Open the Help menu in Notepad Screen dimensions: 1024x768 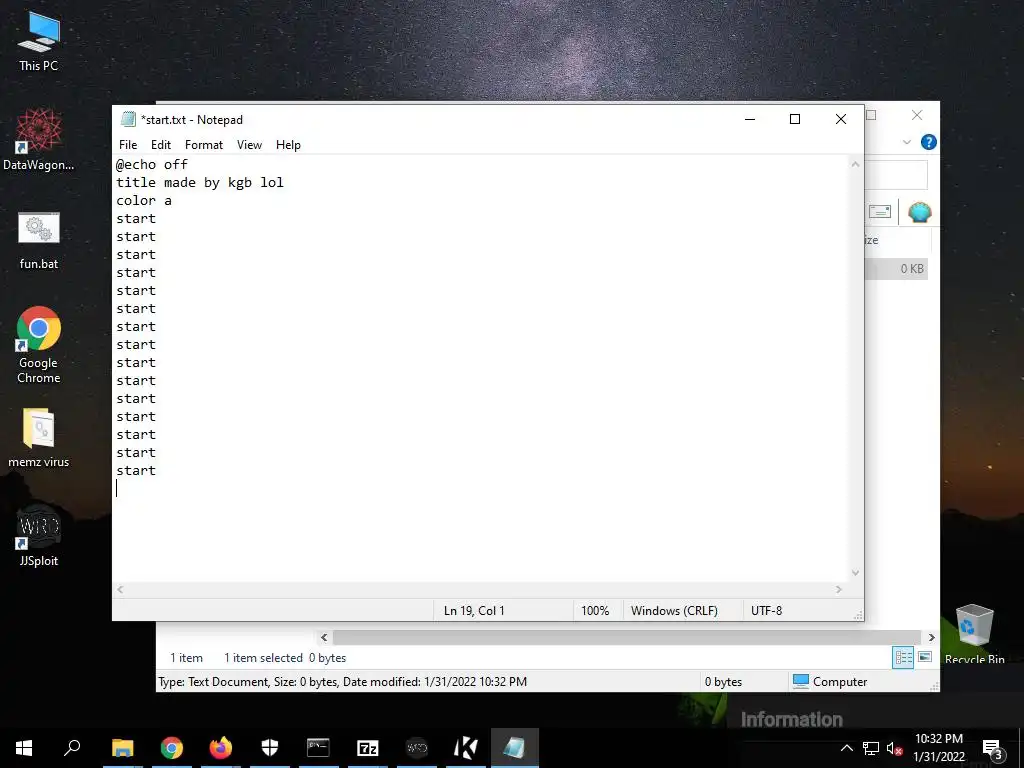(288, 145)
